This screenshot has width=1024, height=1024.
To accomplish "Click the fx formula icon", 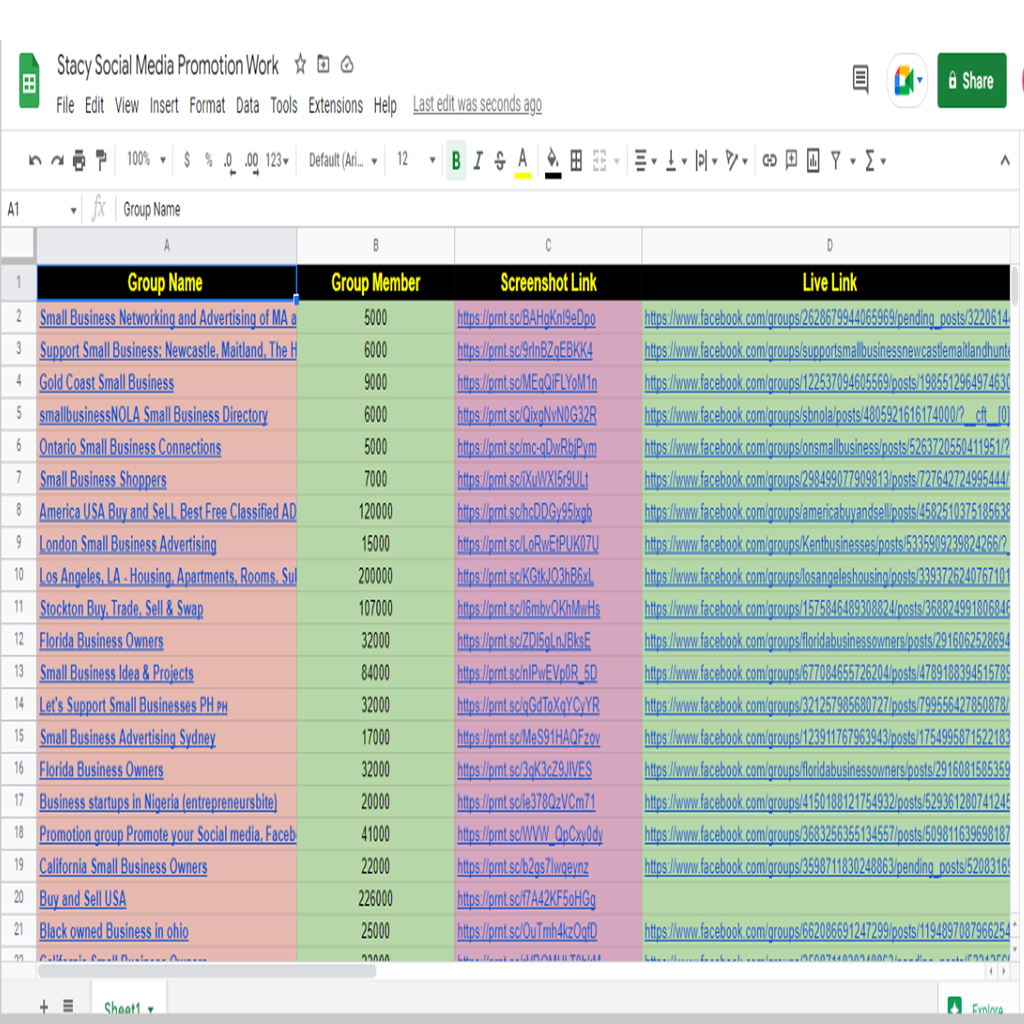I will click(x=99, y=209).
